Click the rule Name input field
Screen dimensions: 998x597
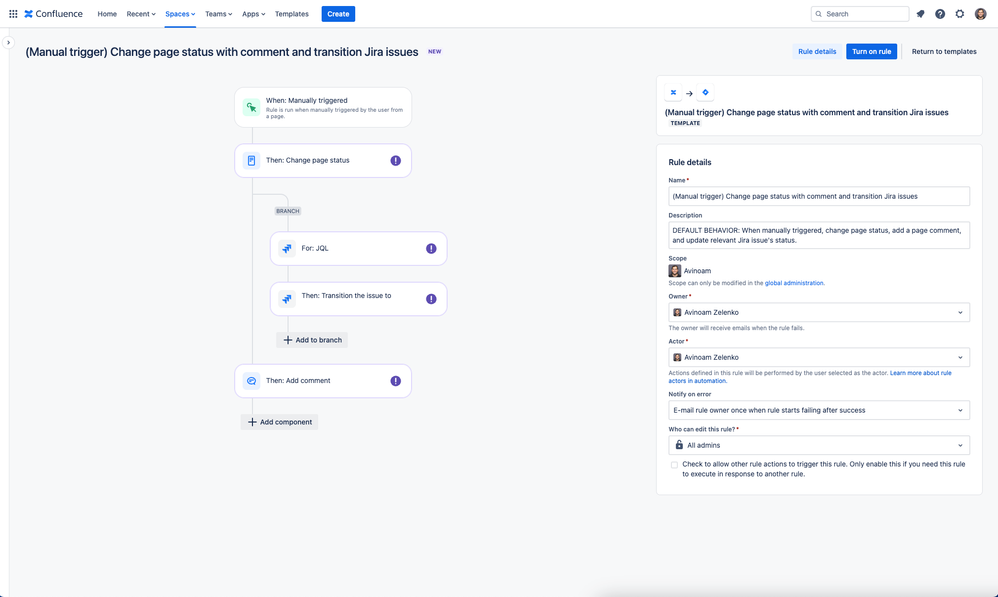click(x=819, y=196)
